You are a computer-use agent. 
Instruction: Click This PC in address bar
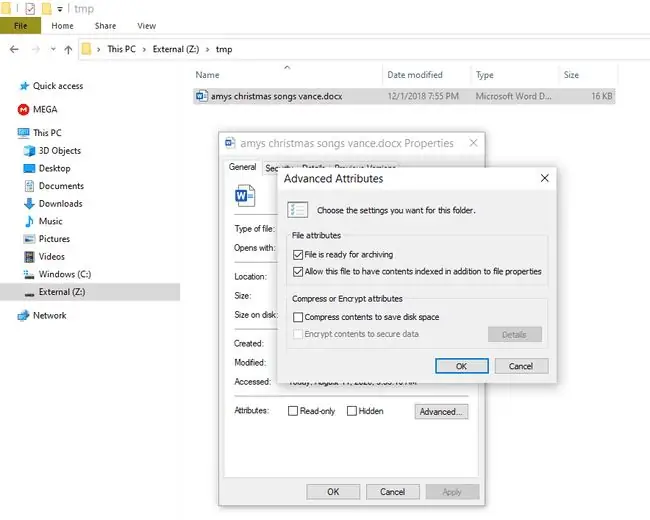click(121, 49)
